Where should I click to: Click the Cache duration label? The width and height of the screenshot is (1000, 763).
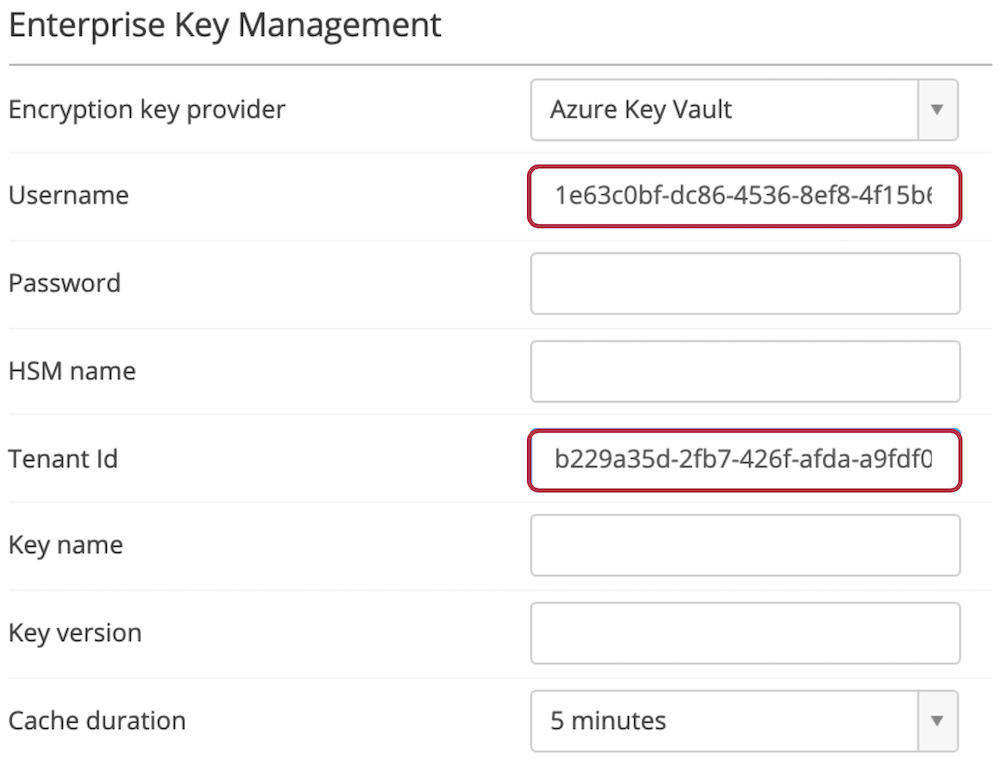coord(97,721)
